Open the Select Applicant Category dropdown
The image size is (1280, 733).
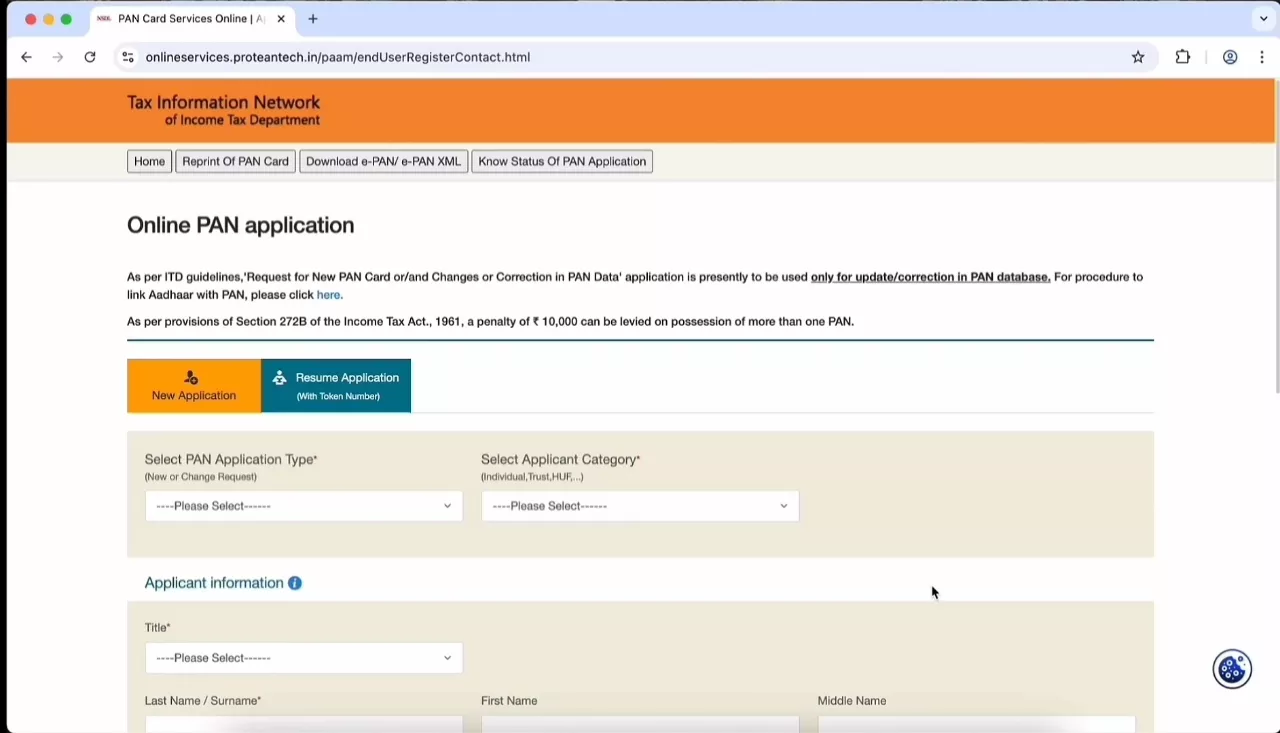click(x=639, y=506)
